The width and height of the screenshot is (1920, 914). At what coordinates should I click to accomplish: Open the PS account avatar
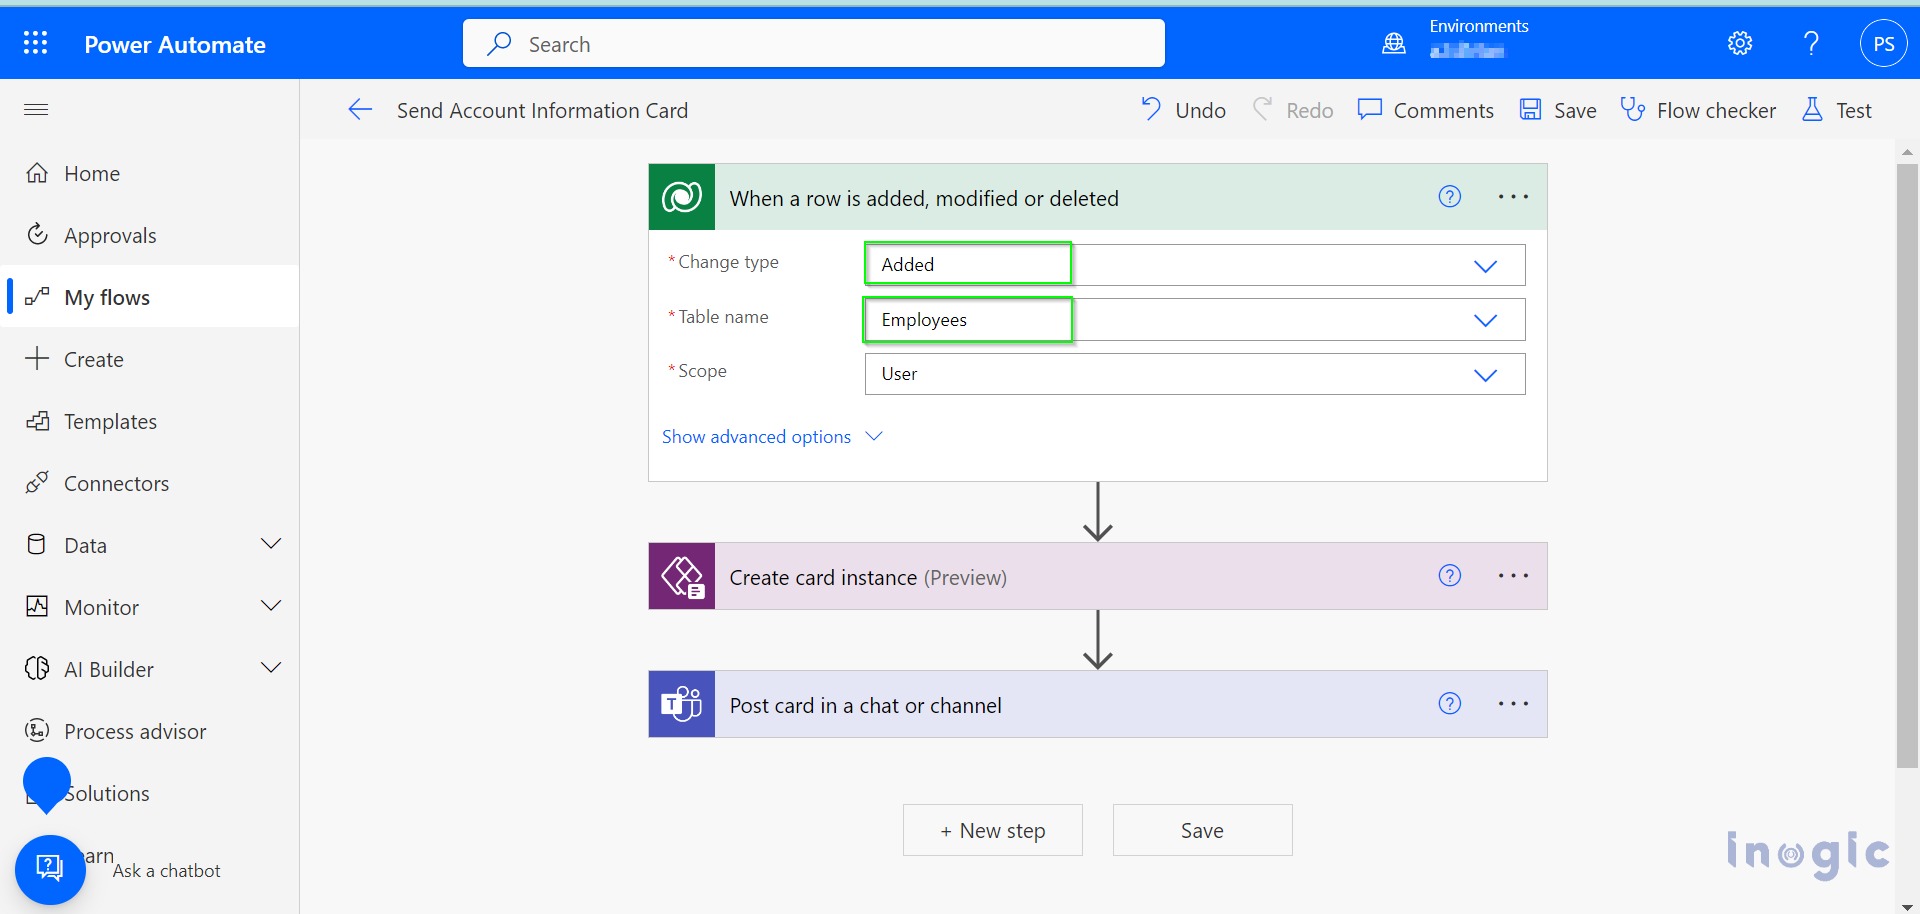pos(1883,43)
